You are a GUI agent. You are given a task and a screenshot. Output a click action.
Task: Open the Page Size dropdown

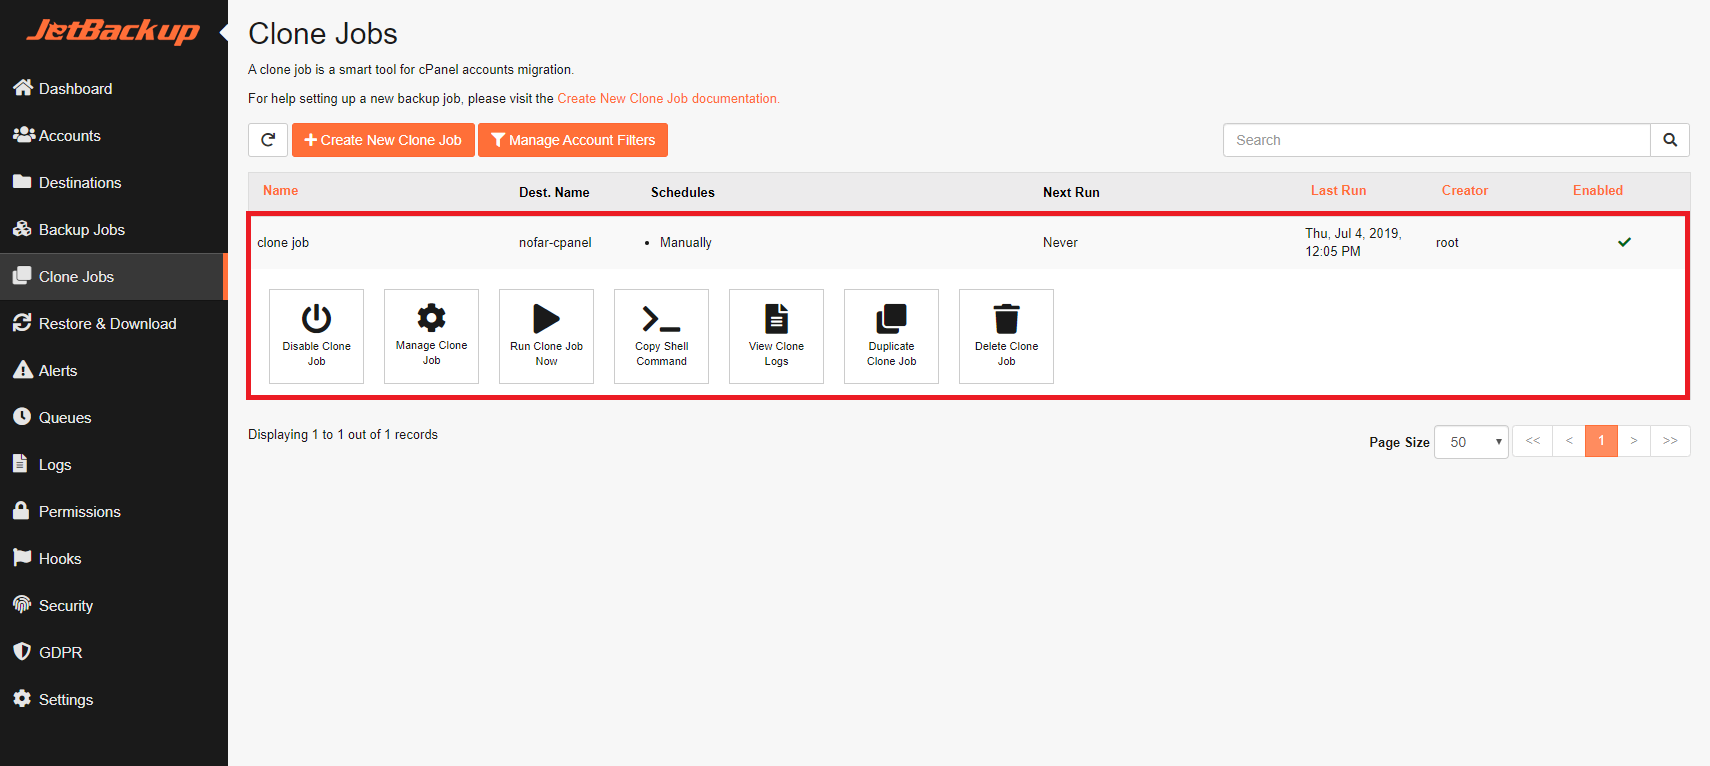pyautogui.click(x=1471, y=442)
